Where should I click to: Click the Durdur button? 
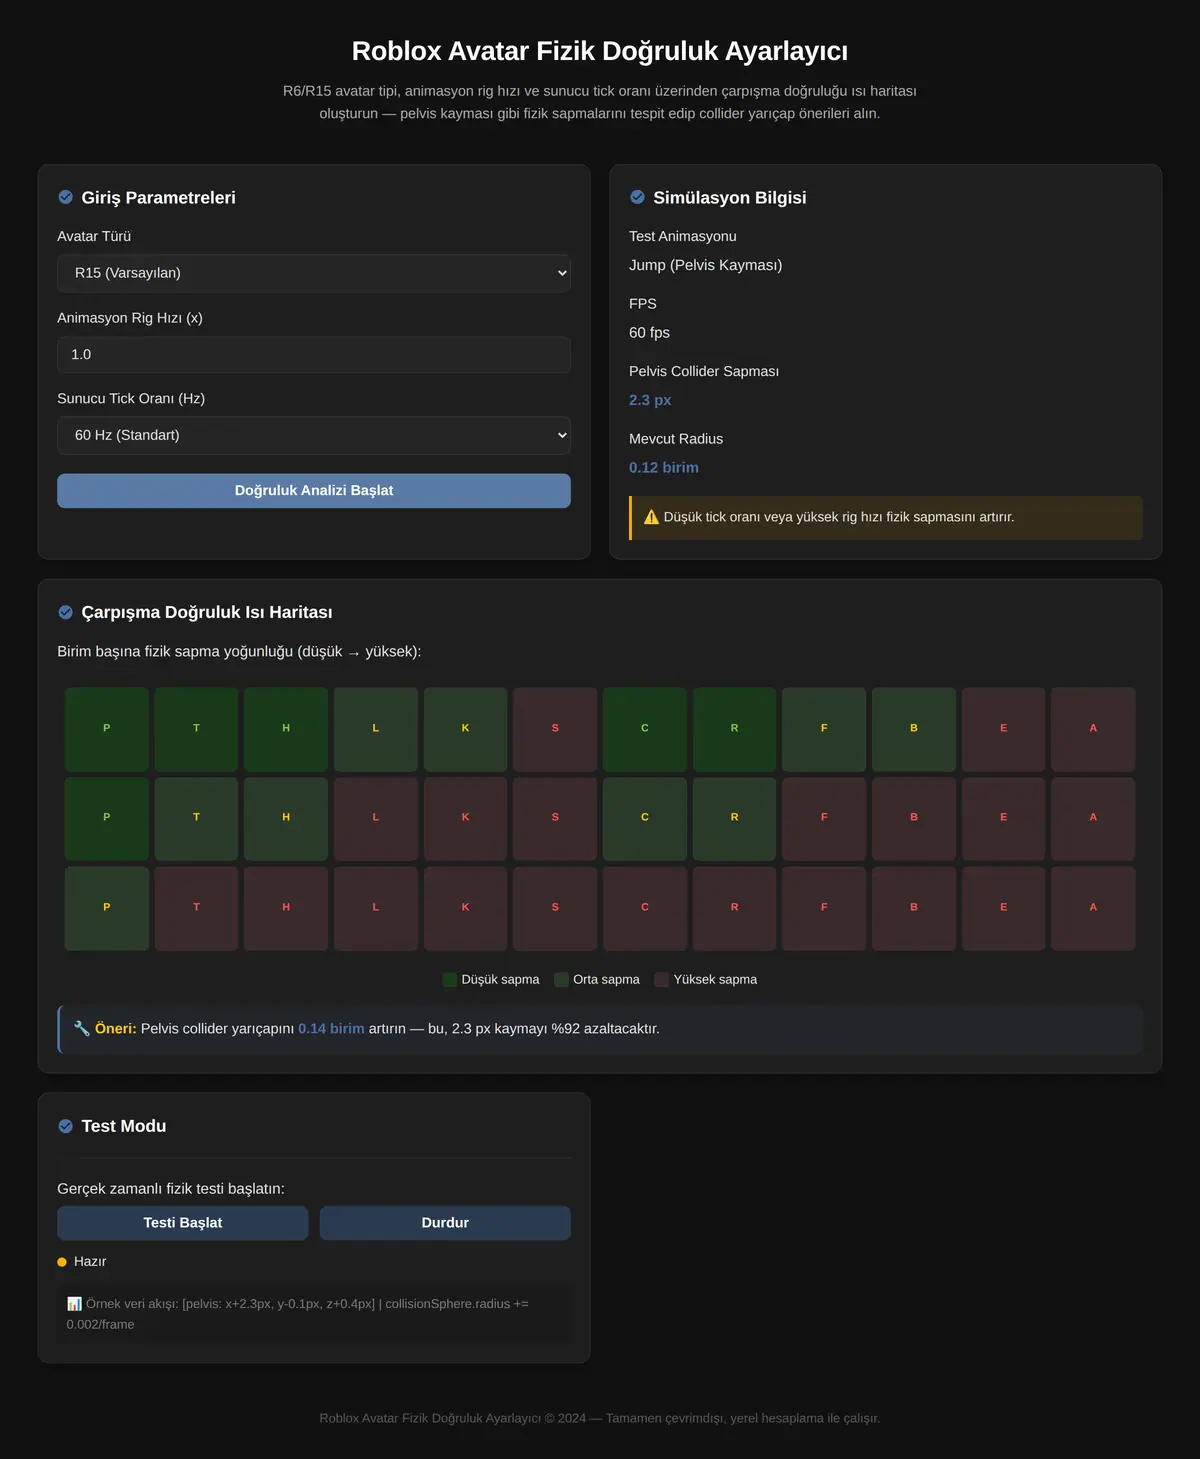[445, 1223]
